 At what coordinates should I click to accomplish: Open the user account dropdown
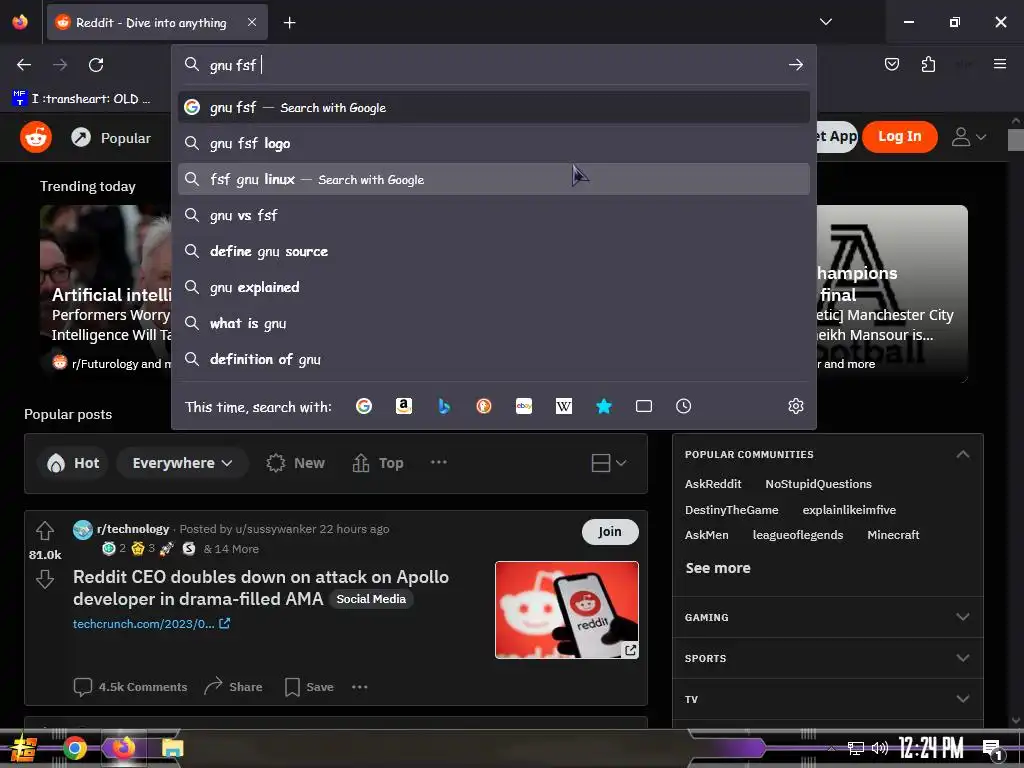pos(968,137)
